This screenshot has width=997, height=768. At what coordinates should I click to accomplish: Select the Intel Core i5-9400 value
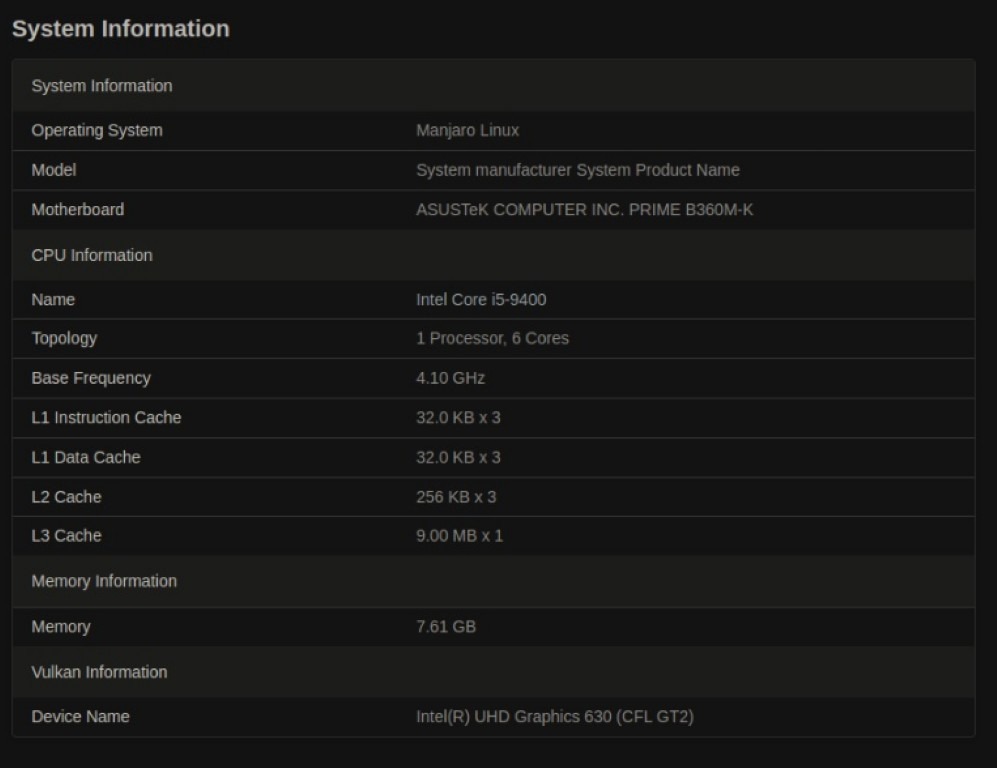tap(481, 299)
